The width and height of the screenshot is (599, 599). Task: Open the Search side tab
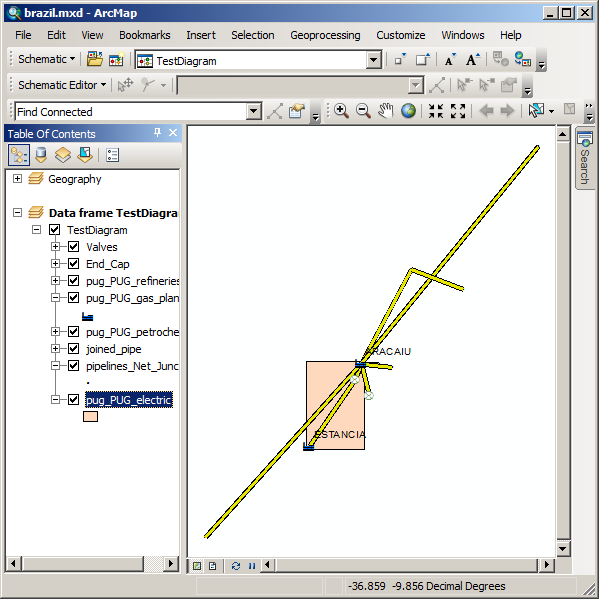(585, 158)
